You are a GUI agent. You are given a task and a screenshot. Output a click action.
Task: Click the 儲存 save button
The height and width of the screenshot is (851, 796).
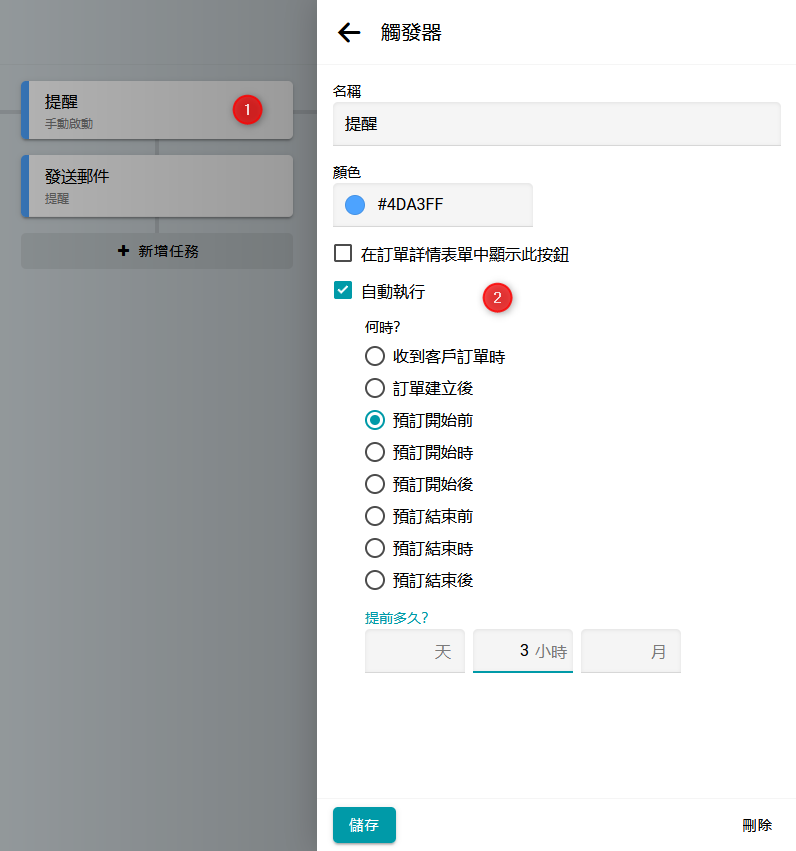pos(364,825)
